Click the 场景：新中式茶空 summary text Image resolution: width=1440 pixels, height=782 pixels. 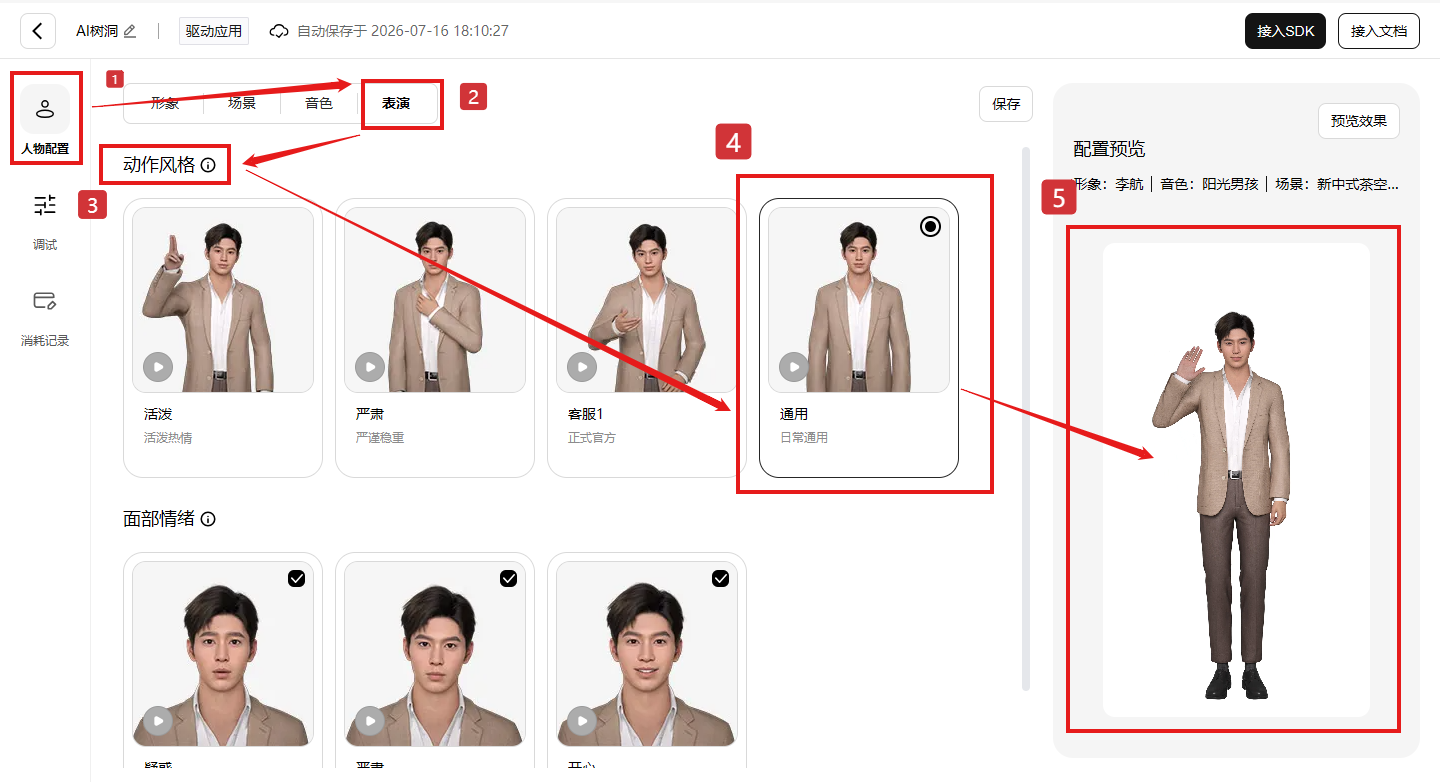pos(1337,184)
